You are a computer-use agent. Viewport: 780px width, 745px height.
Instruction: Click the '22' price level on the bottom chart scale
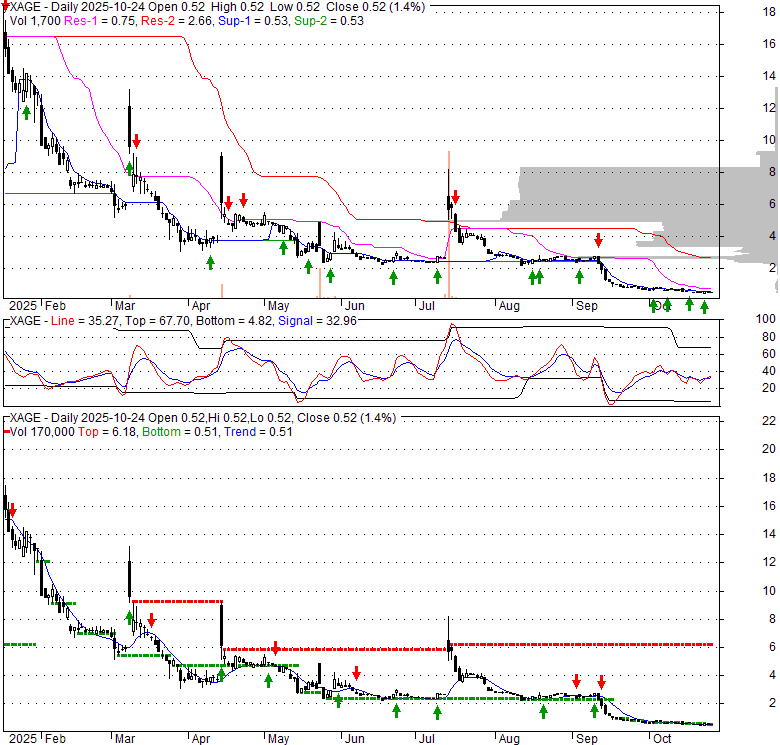coord(769,421)
